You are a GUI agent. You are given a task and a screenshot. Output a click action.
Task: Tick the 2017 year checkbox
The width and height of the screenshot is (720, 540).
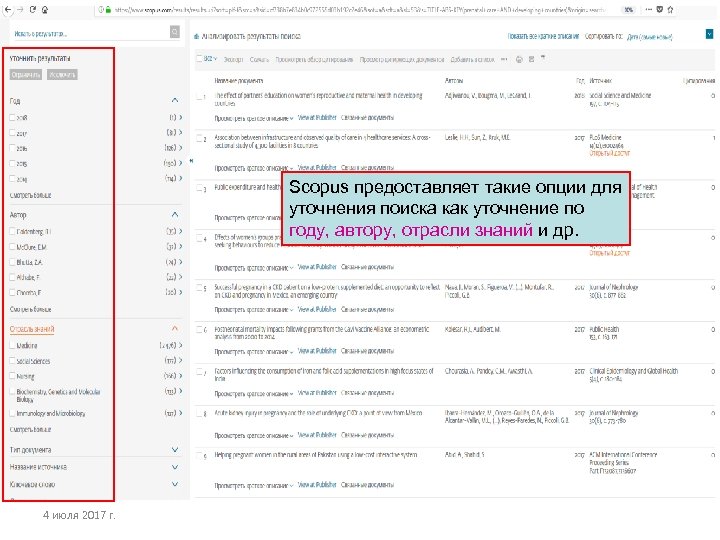[12, 133]
